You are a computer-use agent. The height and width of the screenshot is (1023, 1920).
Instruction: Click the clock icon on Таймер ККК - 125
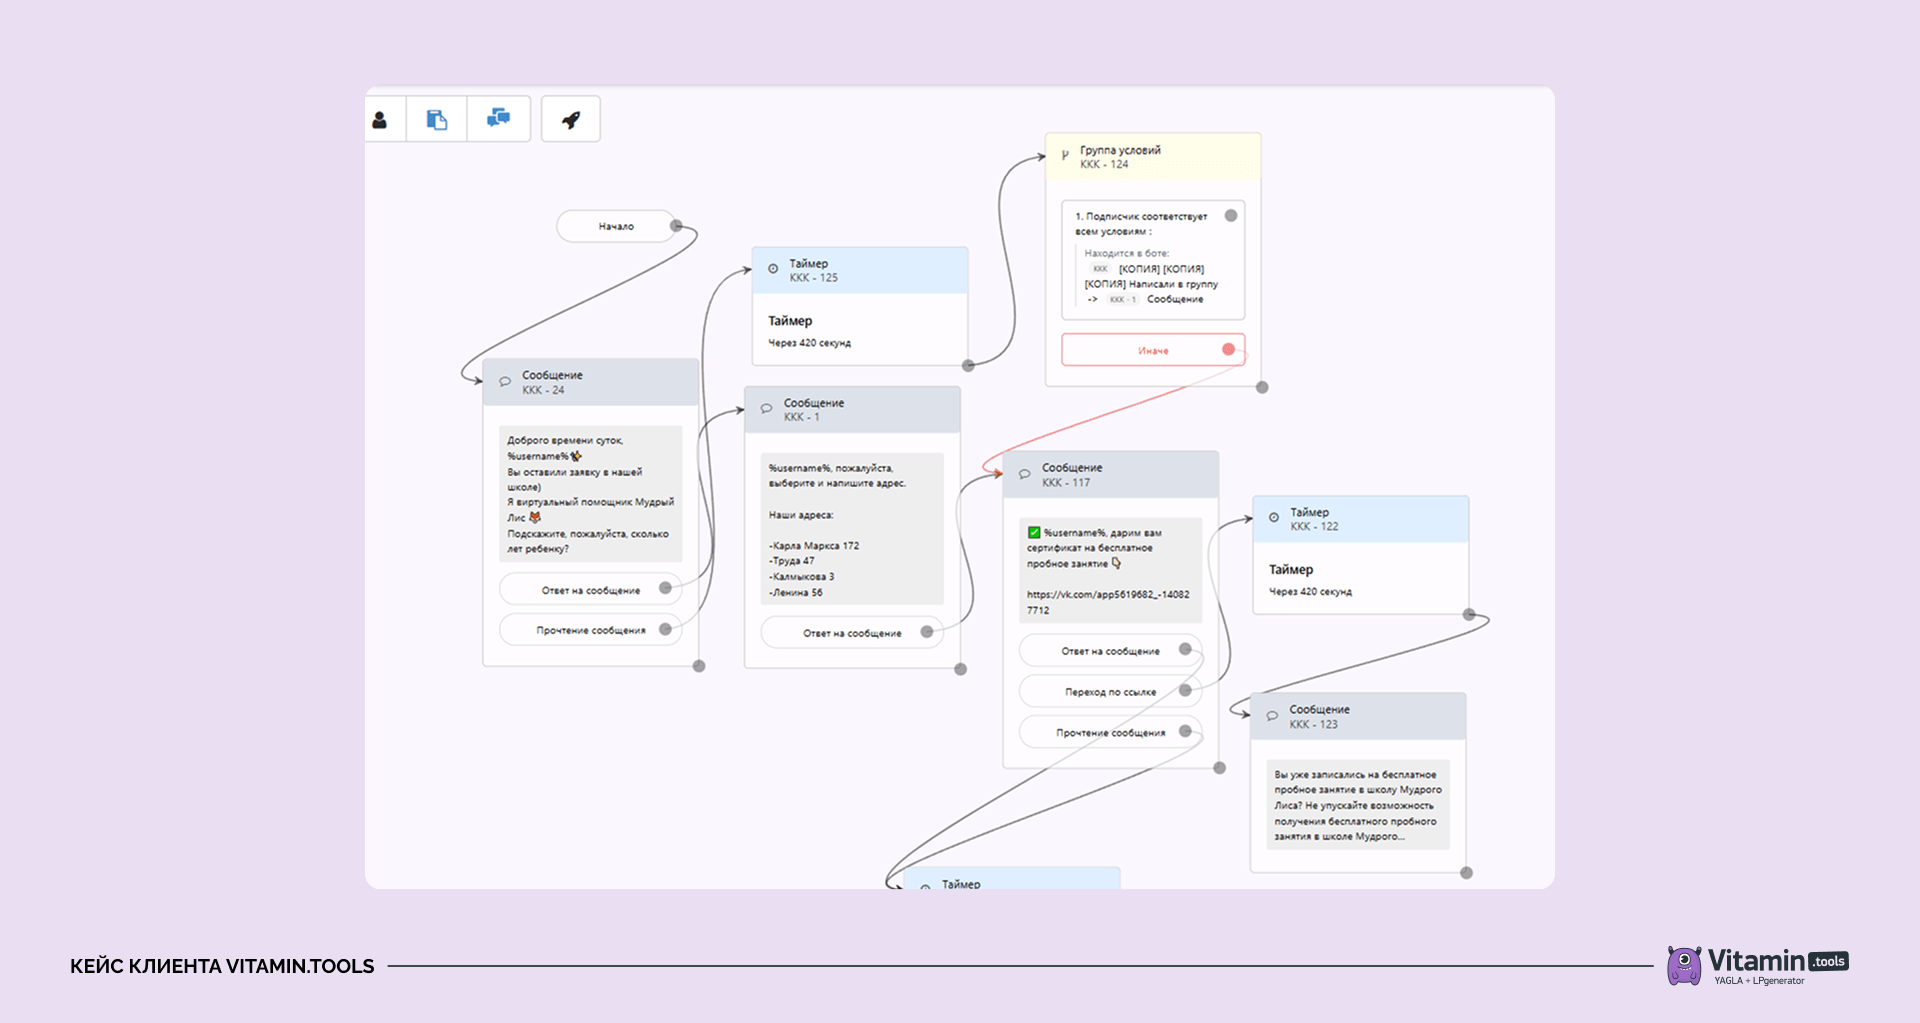(x=773, y=269)
